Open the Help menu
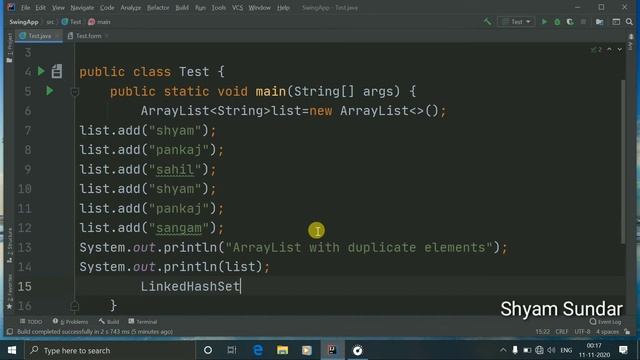Viewport: 640px width, 360px height. point(283,7)
